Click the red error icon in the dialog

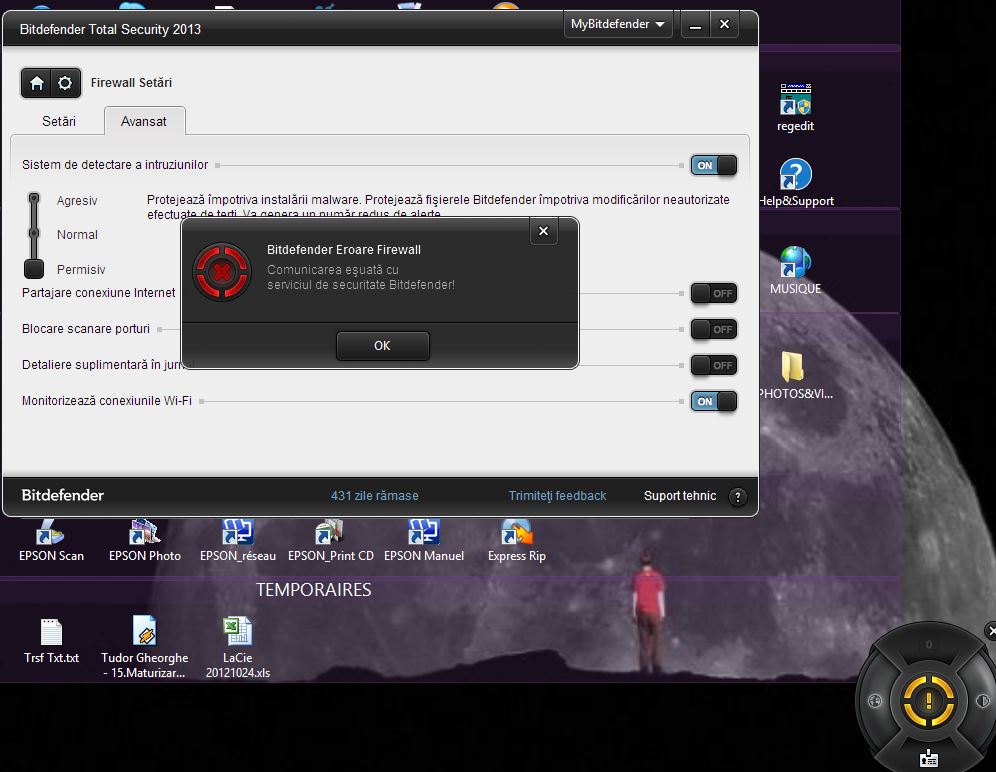(222, 272)
